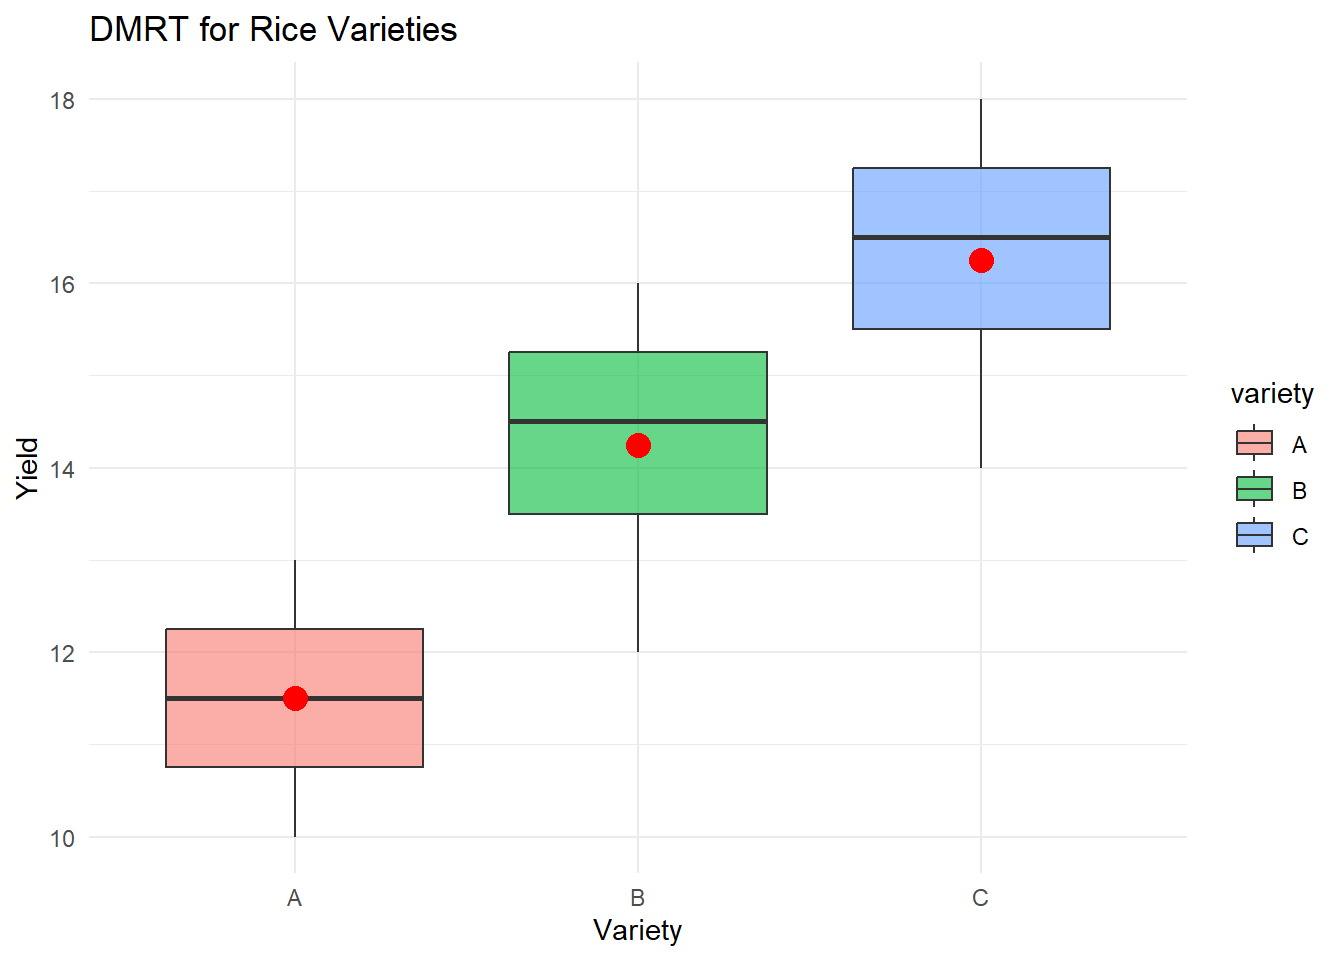Select the red mean dot of variety A
The height and width of the screenshot is (960, 1344).
(x=295, y=698)
